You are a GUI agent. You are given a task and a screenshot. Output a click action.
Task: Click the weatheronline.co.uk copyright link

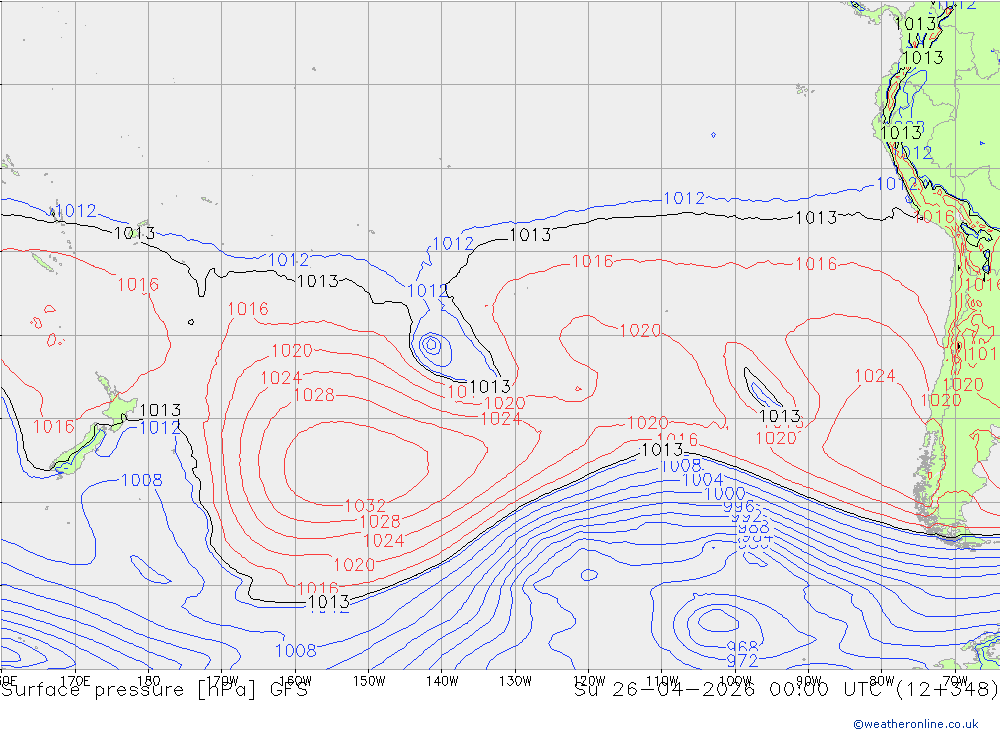[x=925, y=723]
